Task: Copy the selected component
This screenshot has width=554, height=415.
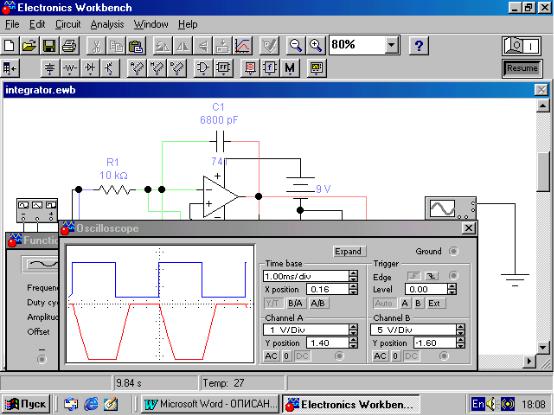Action: coord(116,46)
